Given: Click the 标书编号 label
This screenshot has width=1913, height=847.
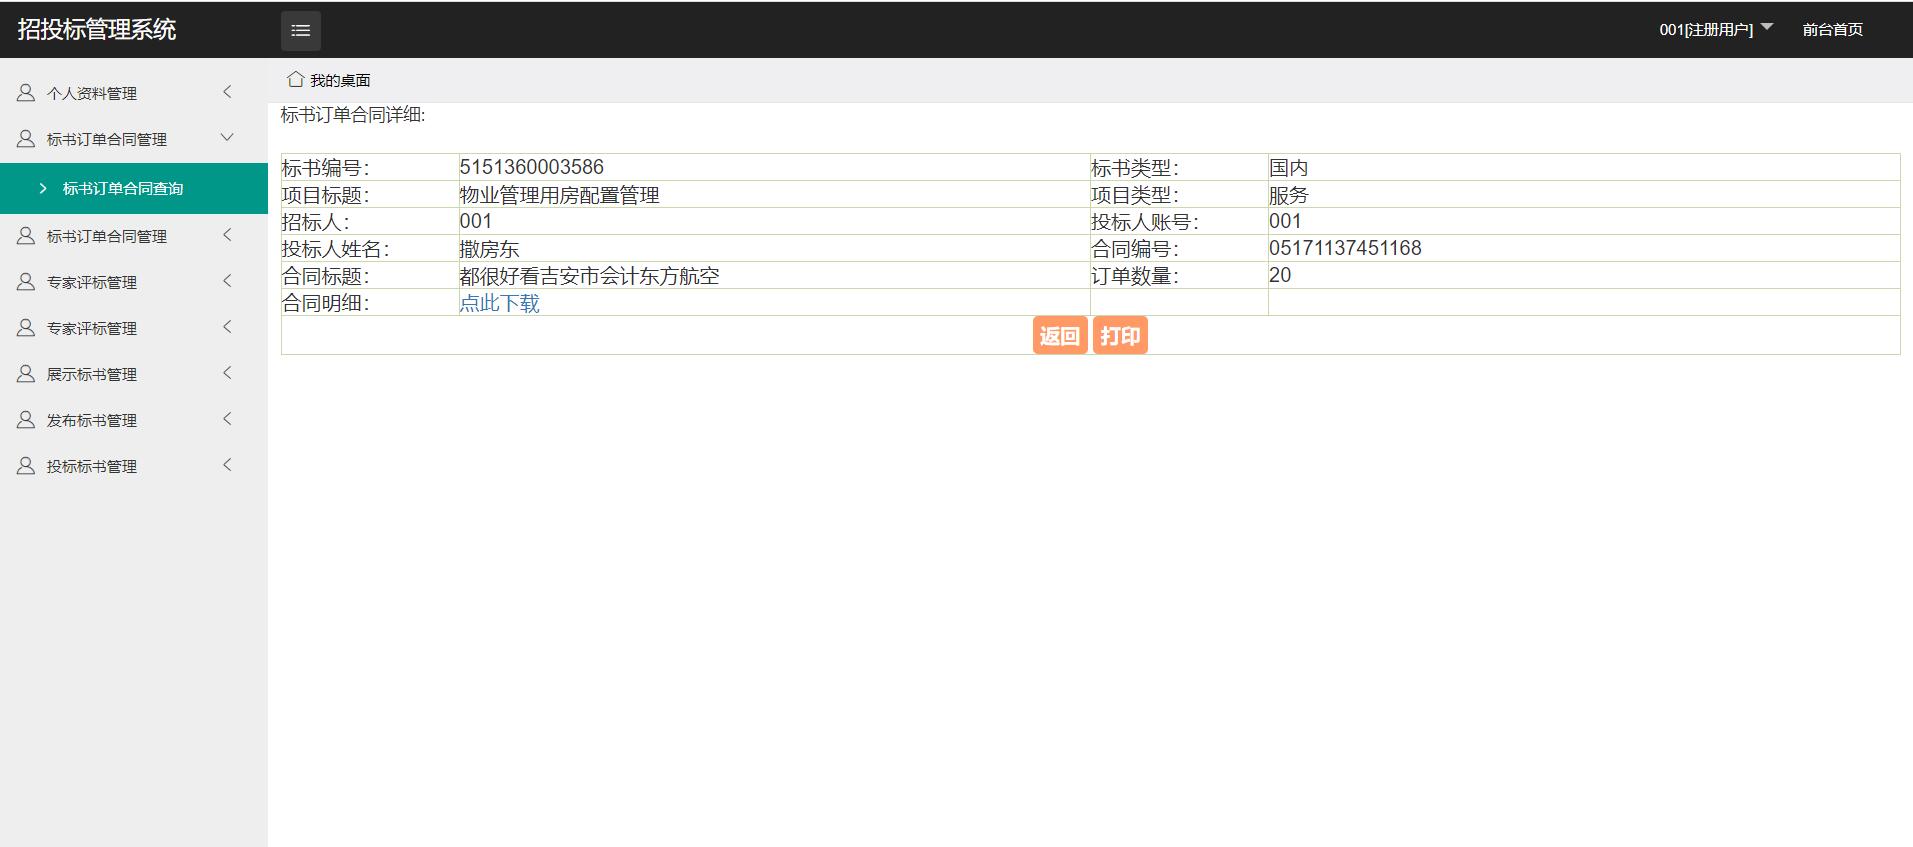Looking at the screenshot, I should 325,168.
